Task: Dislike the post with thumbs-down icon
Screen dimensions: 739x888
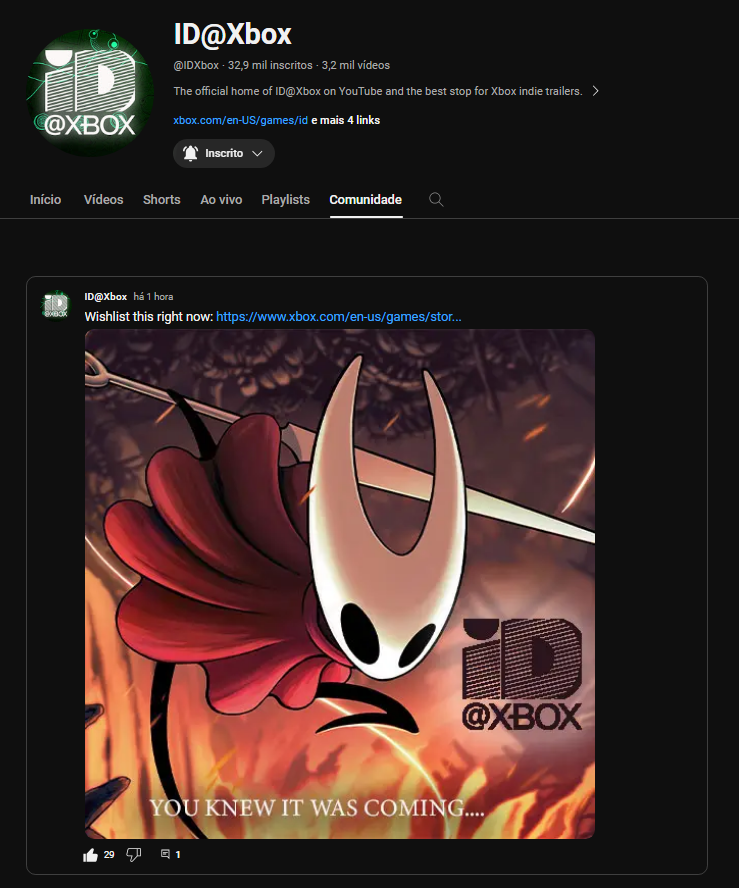Action: pyautogui.click(x=133, y=855)
